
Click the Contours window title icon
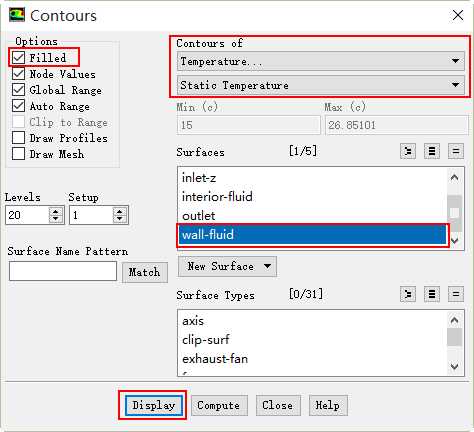coord(17,15)
